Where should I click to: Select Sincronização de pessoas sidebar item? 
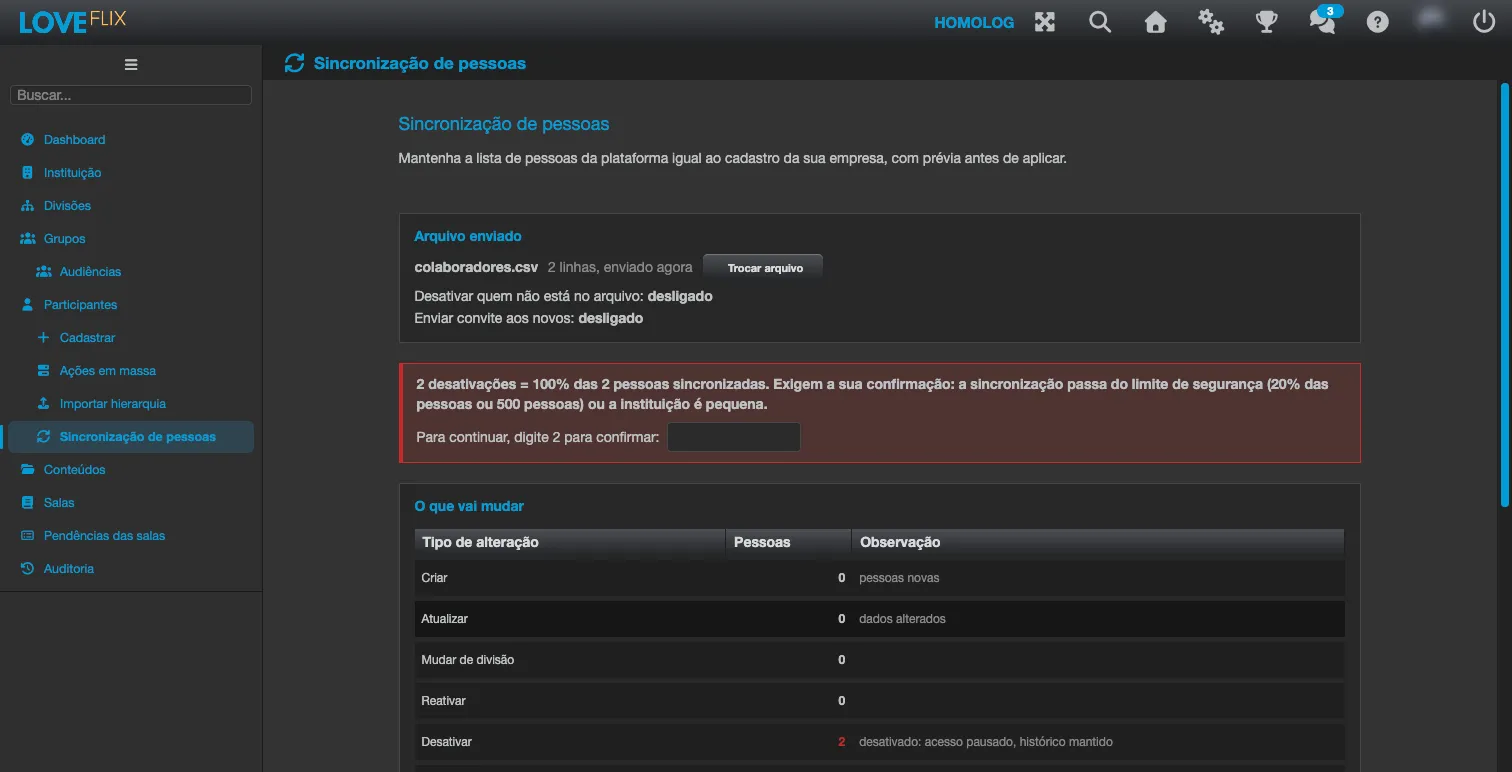point(131,437)
